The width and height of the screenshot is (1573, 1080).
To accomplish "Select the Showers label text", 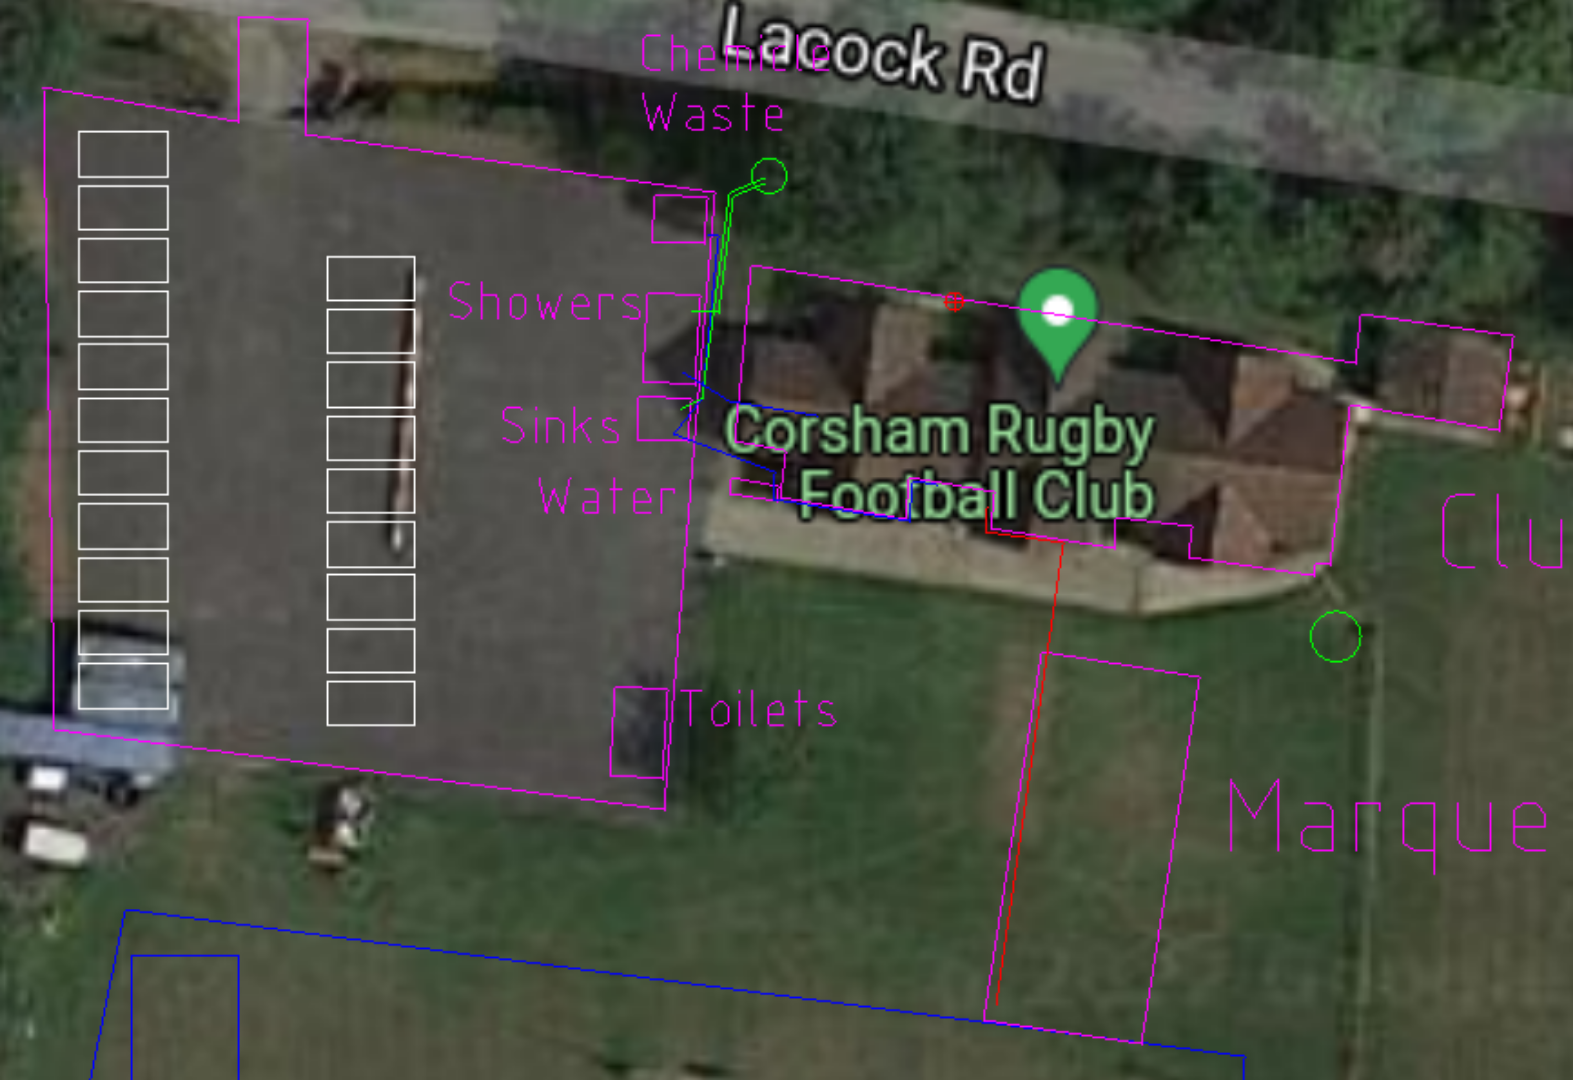I will tap(545, 301).
